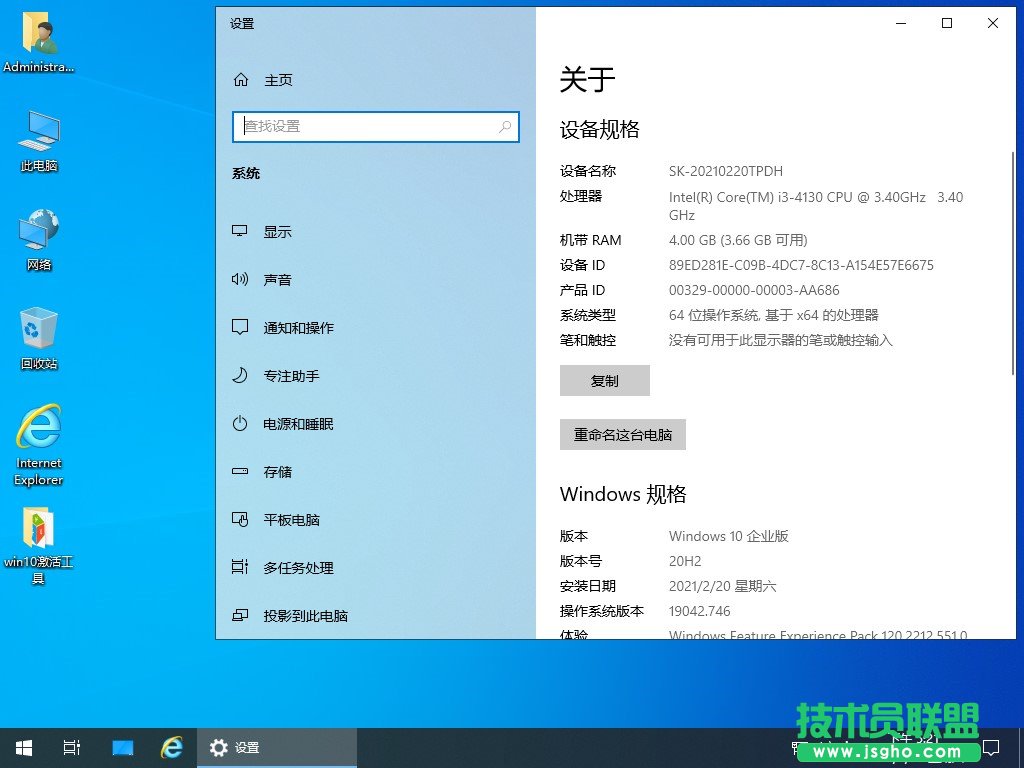Click the magnifier icon in the search box

[x=505, y=126]
